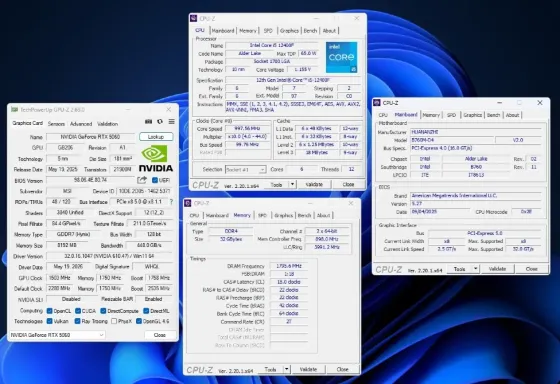Click Tools button in CPU-Z Mainboard window

(459, 269)
